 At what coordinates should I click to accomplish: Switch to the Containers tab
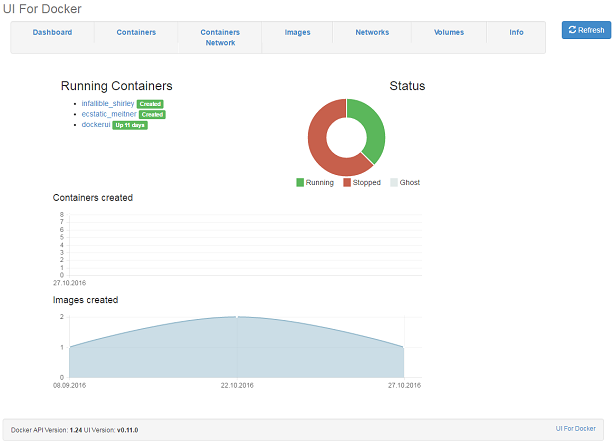point(136,33)
